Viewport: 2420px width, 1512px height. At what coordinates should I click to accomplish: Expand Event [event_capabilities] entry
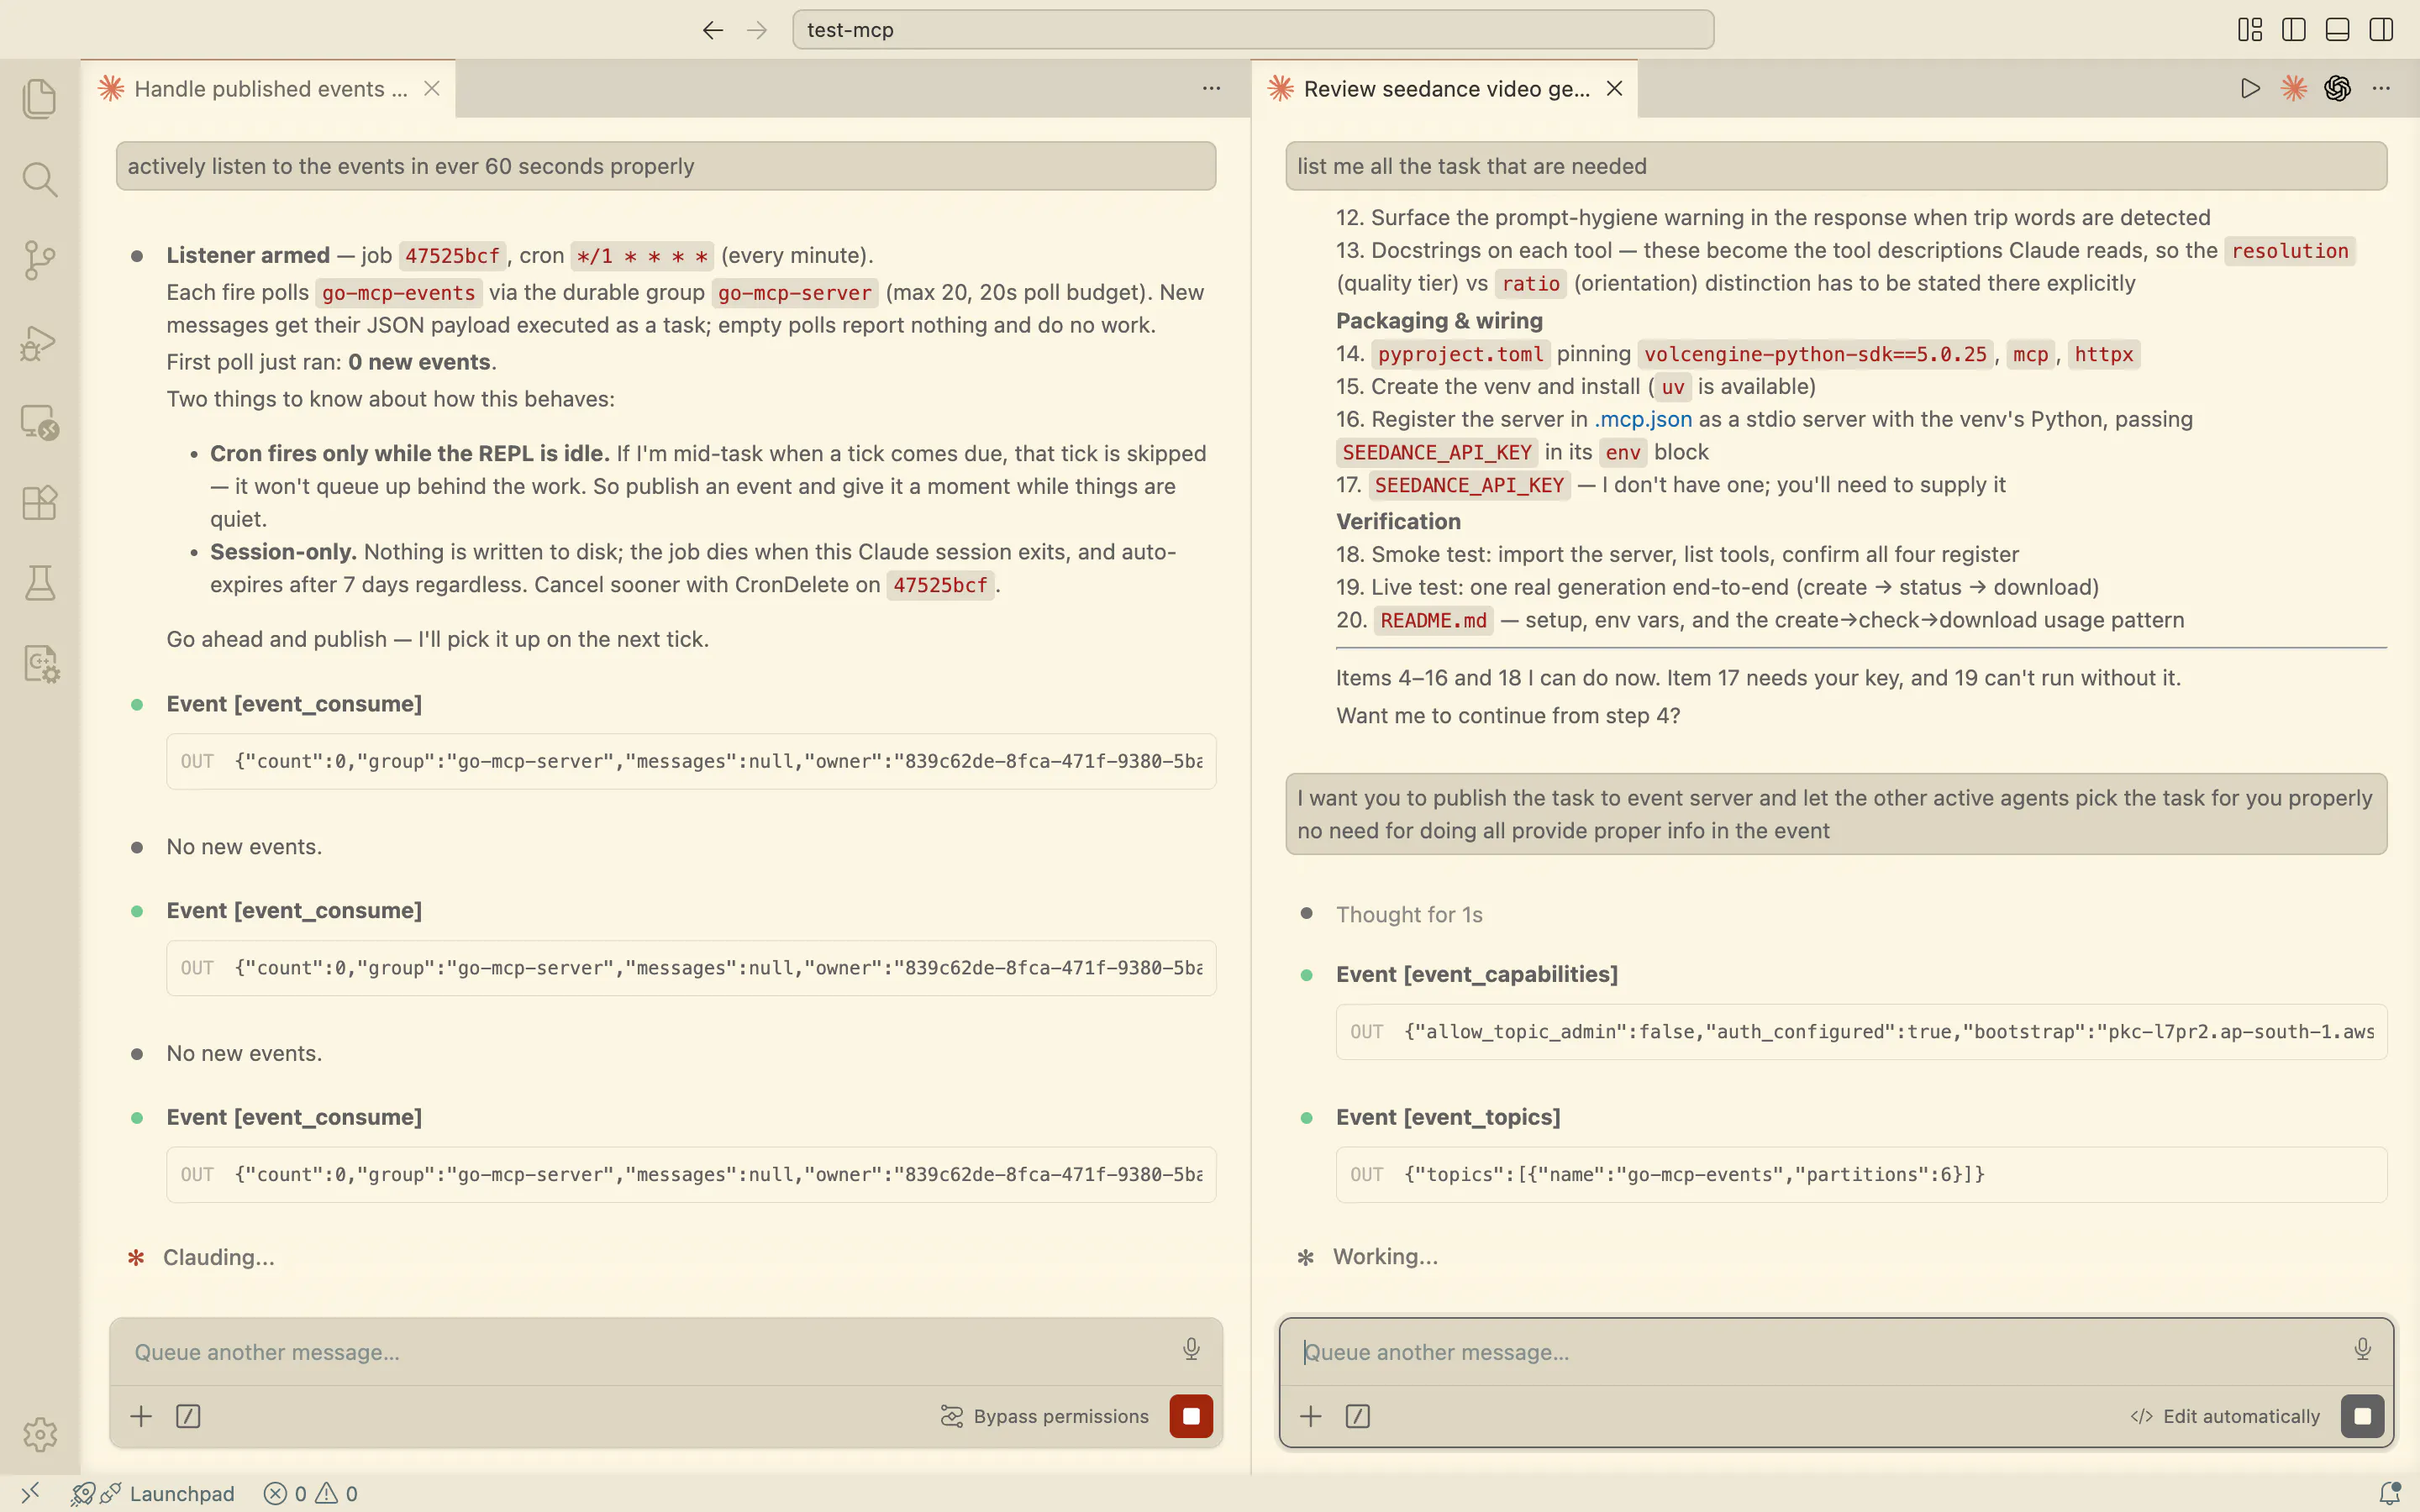coord(1476,974)
